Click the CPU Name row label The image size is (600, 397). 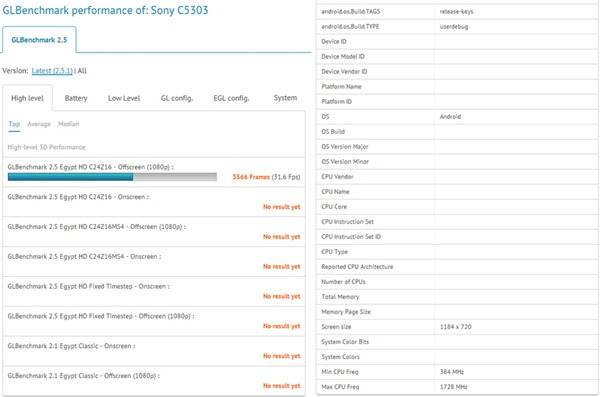[x=335, y=191]
